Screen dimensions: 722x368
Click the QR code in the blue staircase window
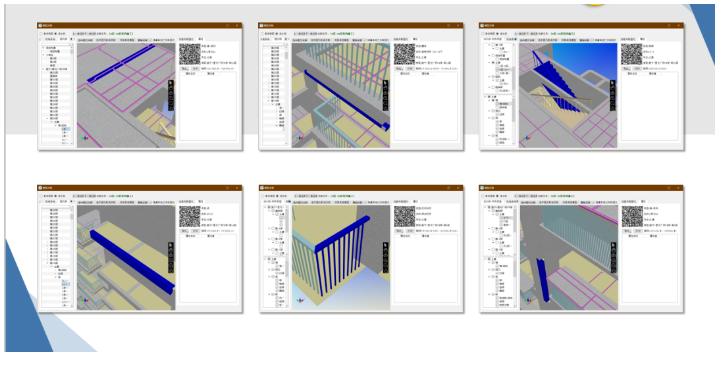coord(631,54)
